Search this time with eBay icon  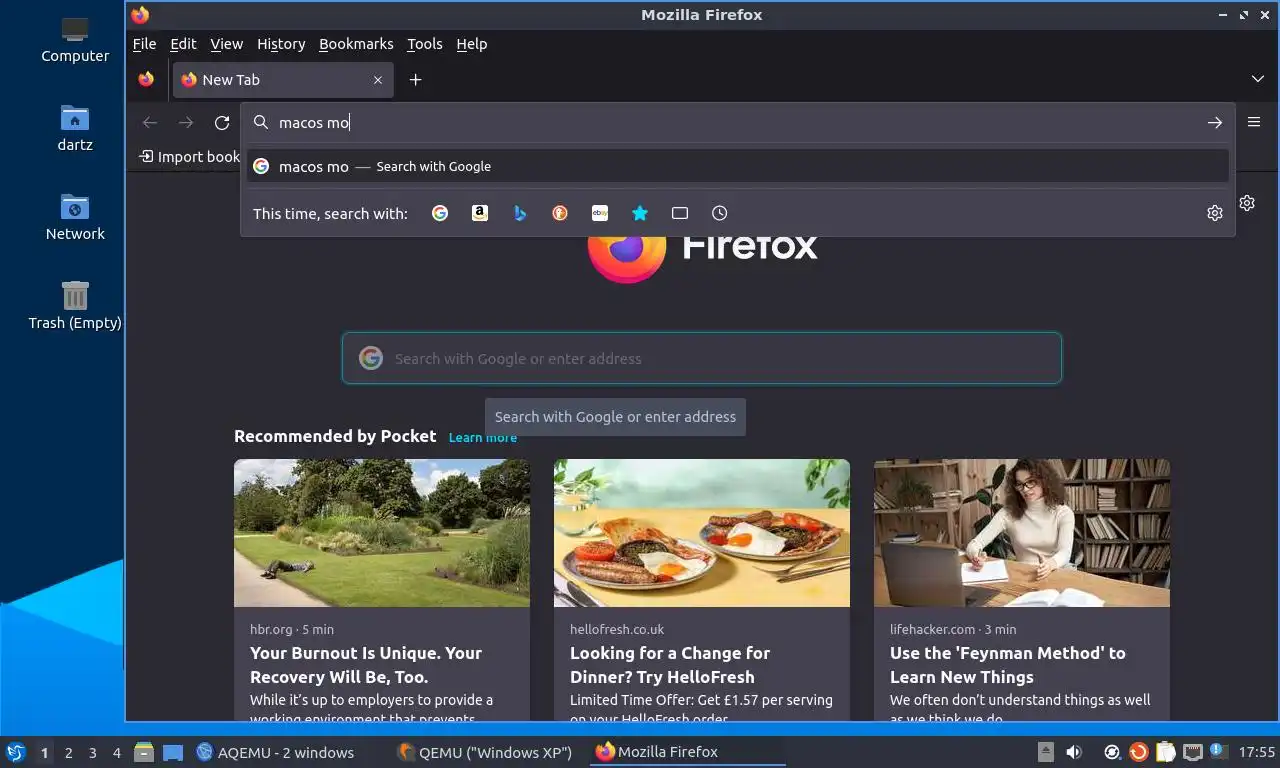click(x=600, y=213)
